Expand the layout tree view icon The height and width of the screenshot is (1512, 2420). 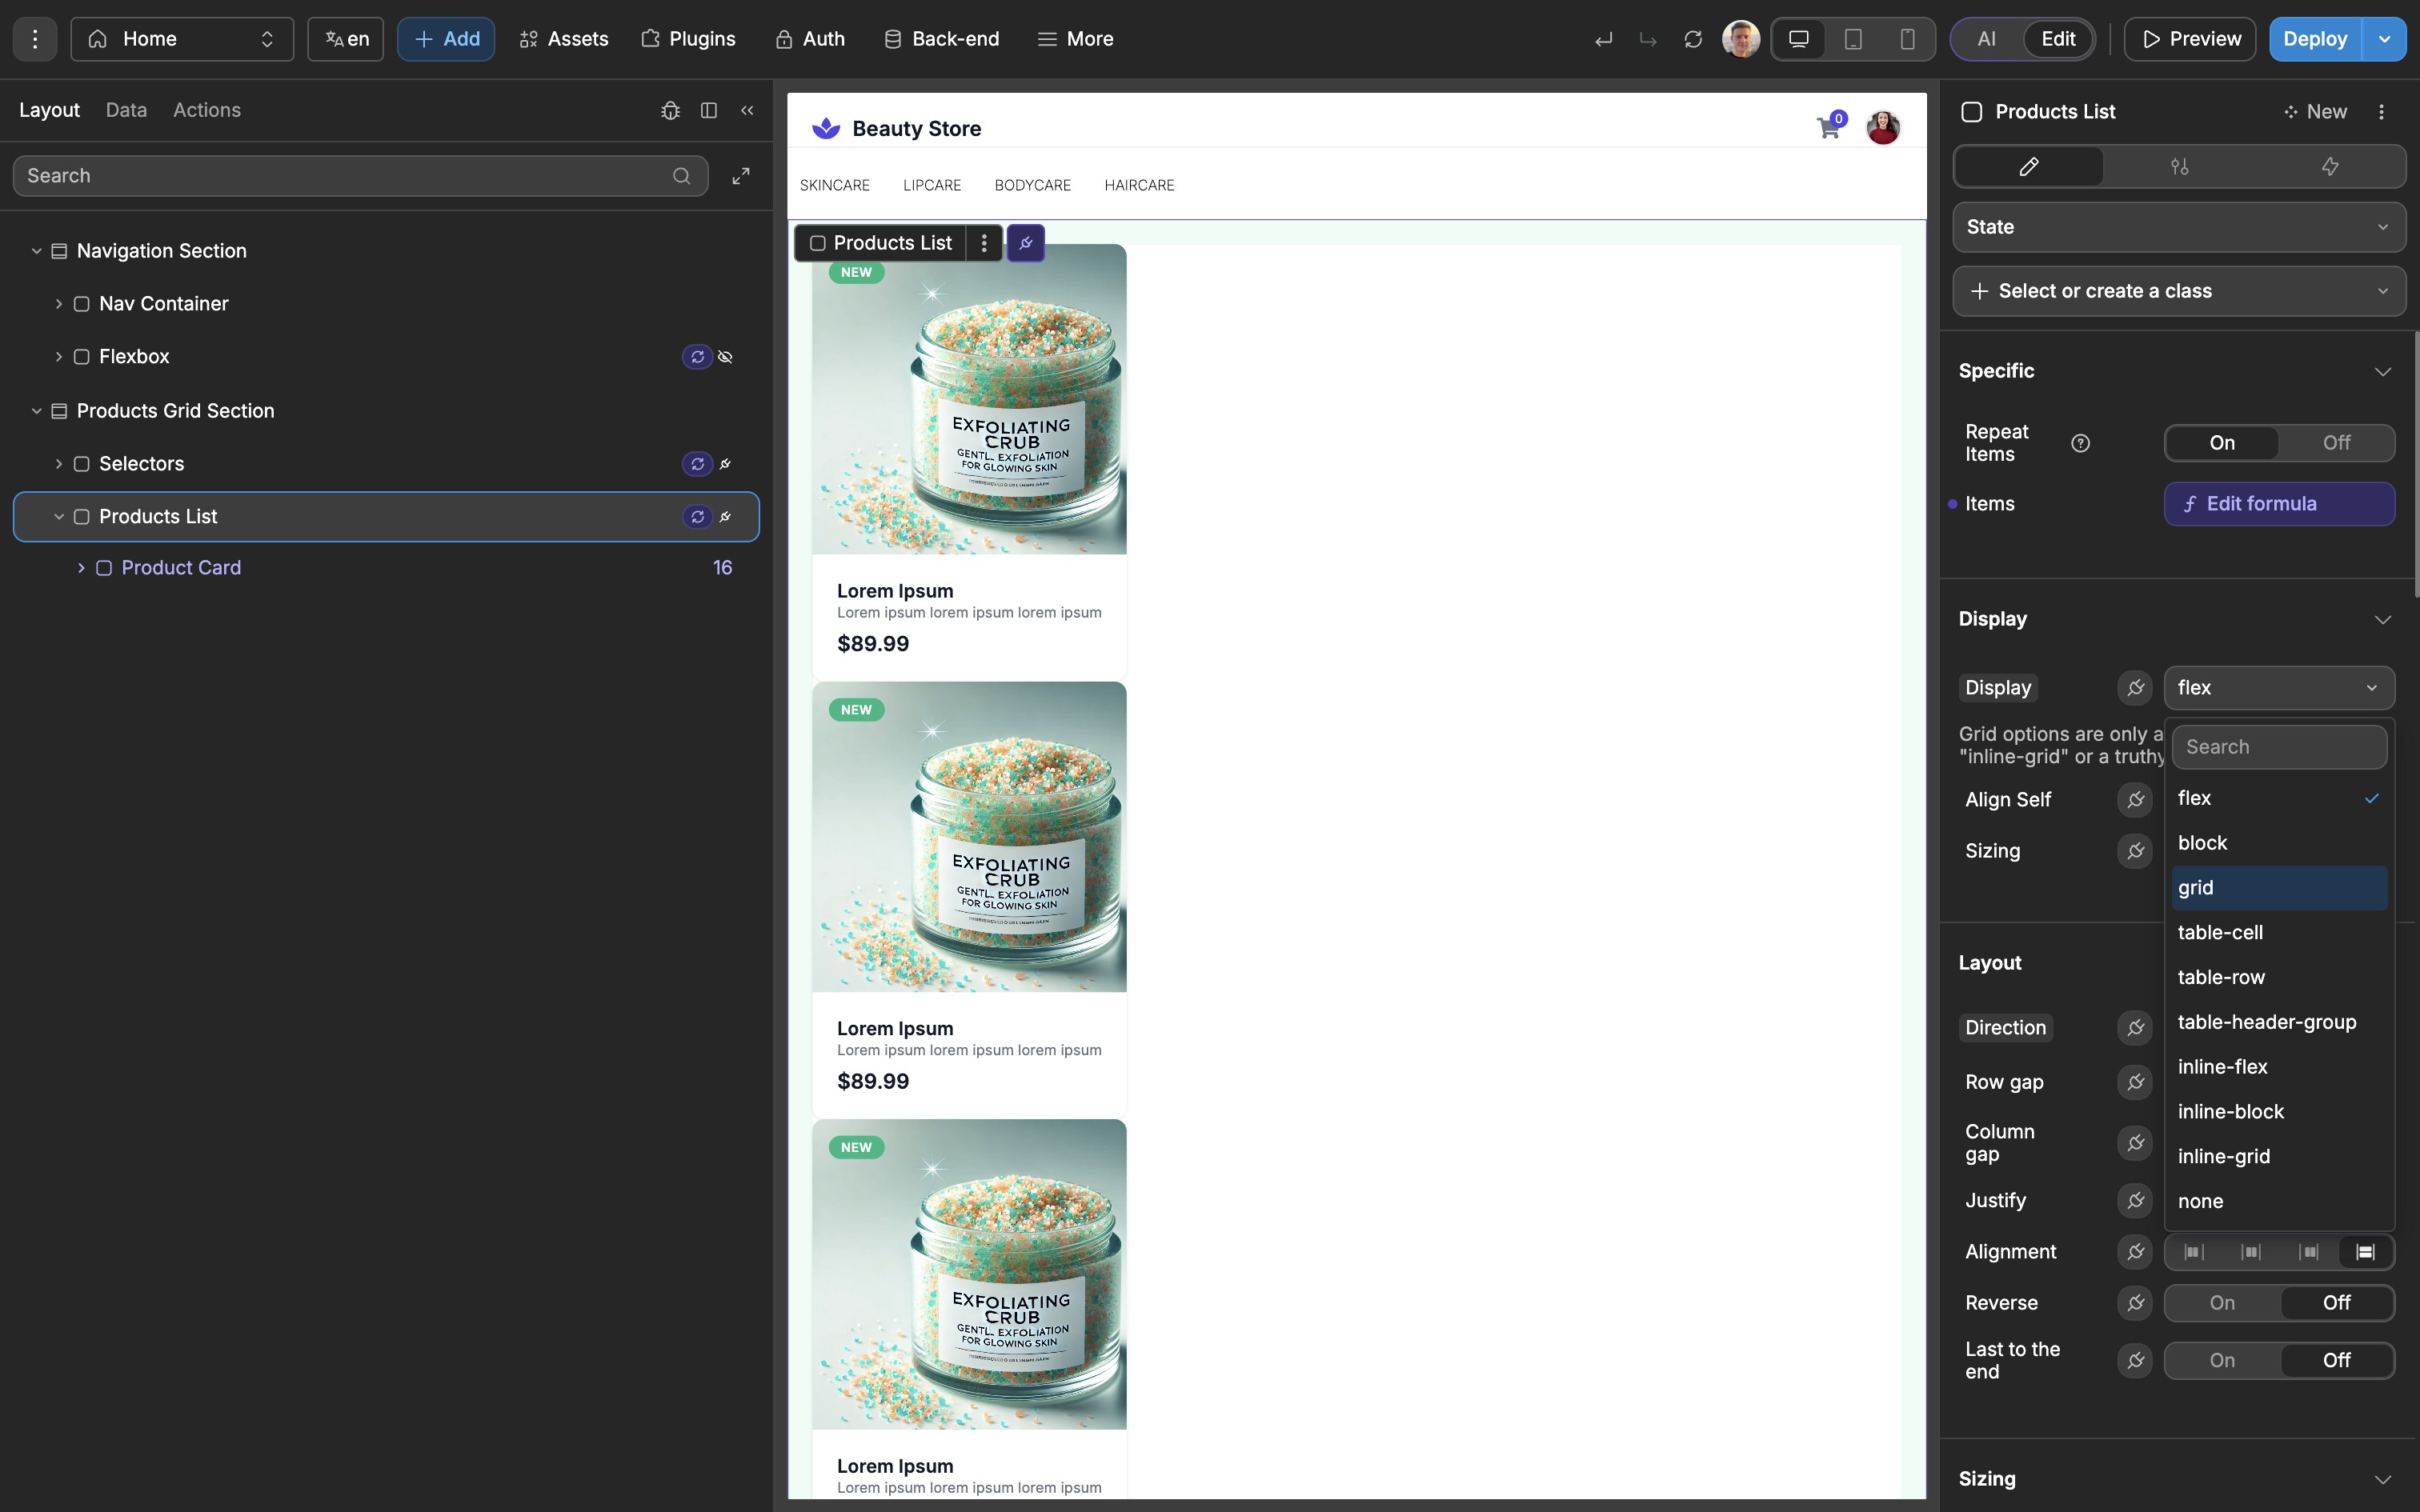741,176
